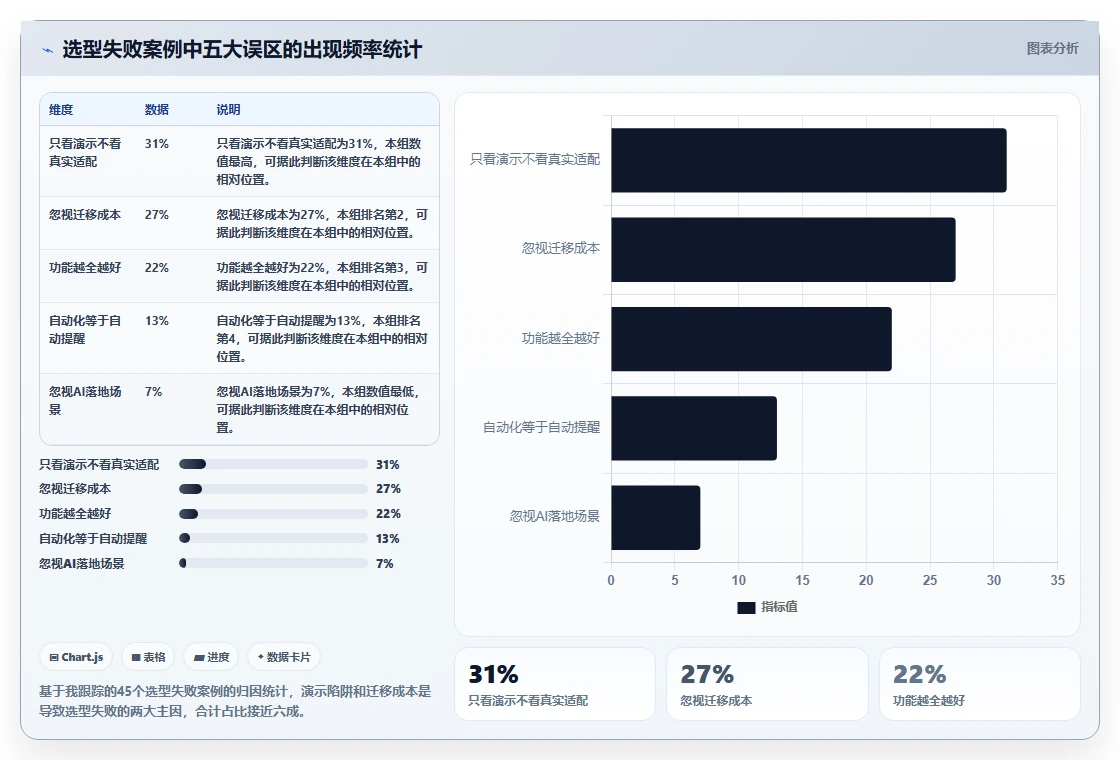Click the 20 tick on the x-axis
The height and width of the screenshot is (760, 1120).
click(x=866, y=580)
